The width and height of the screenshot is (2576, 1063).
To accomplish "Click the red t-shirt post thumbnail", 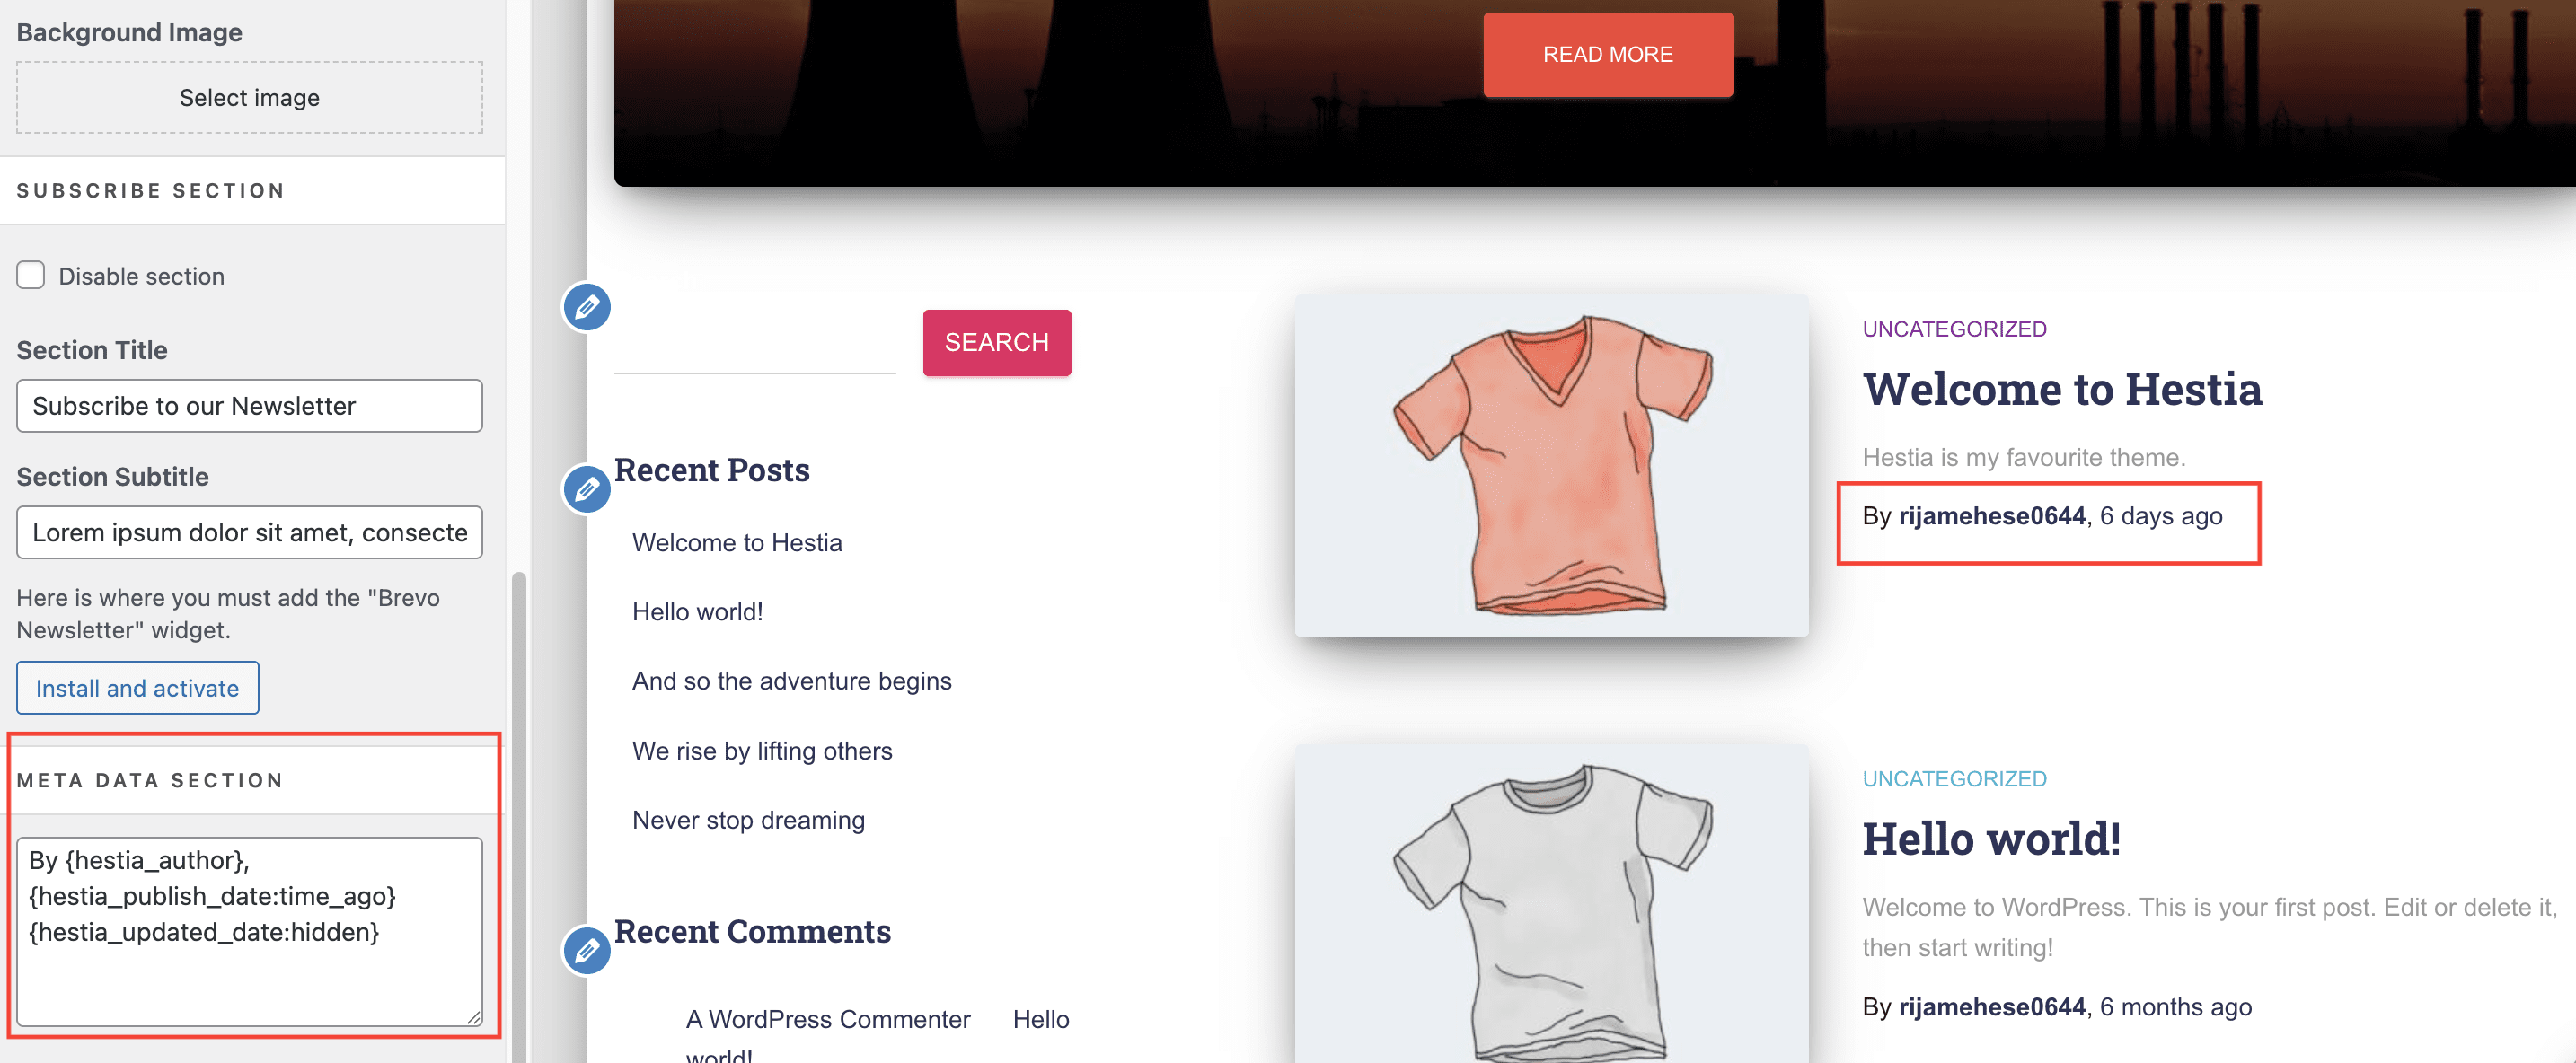I will 1551,465.
